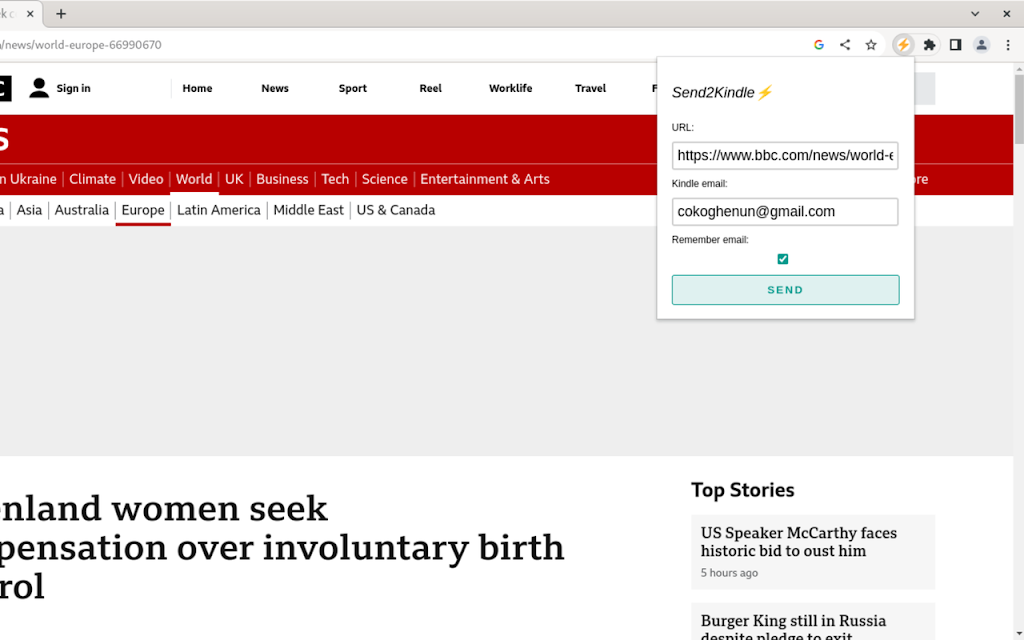1024x640 pixels.
Task: Focus the Kindle email input field
Action: coord(785,212)
